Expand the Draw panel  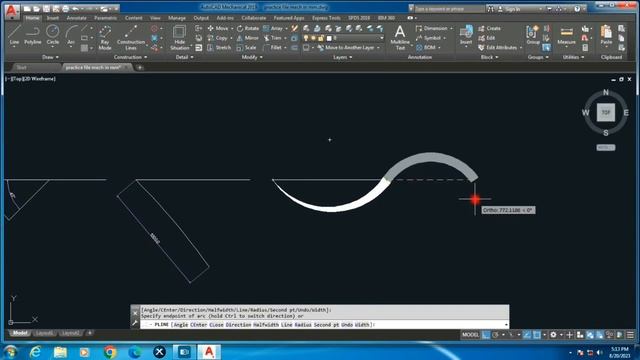50,57
